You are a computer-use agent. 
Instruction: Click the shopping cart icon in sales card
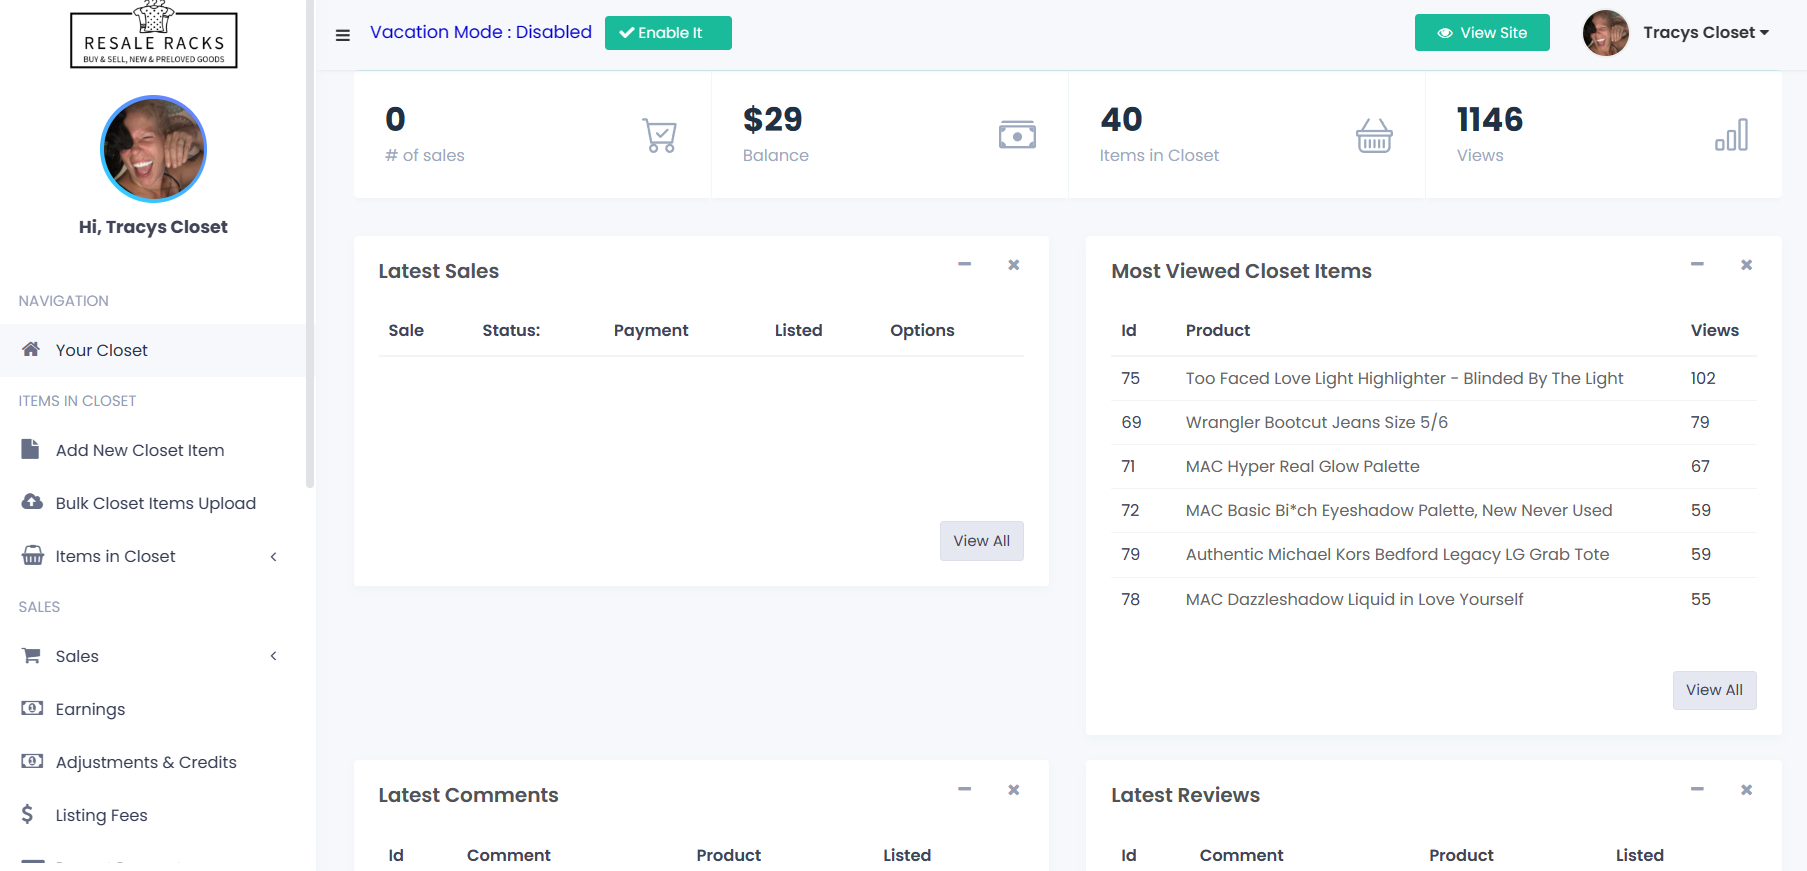pyautogui.click(x=660, y=135)
